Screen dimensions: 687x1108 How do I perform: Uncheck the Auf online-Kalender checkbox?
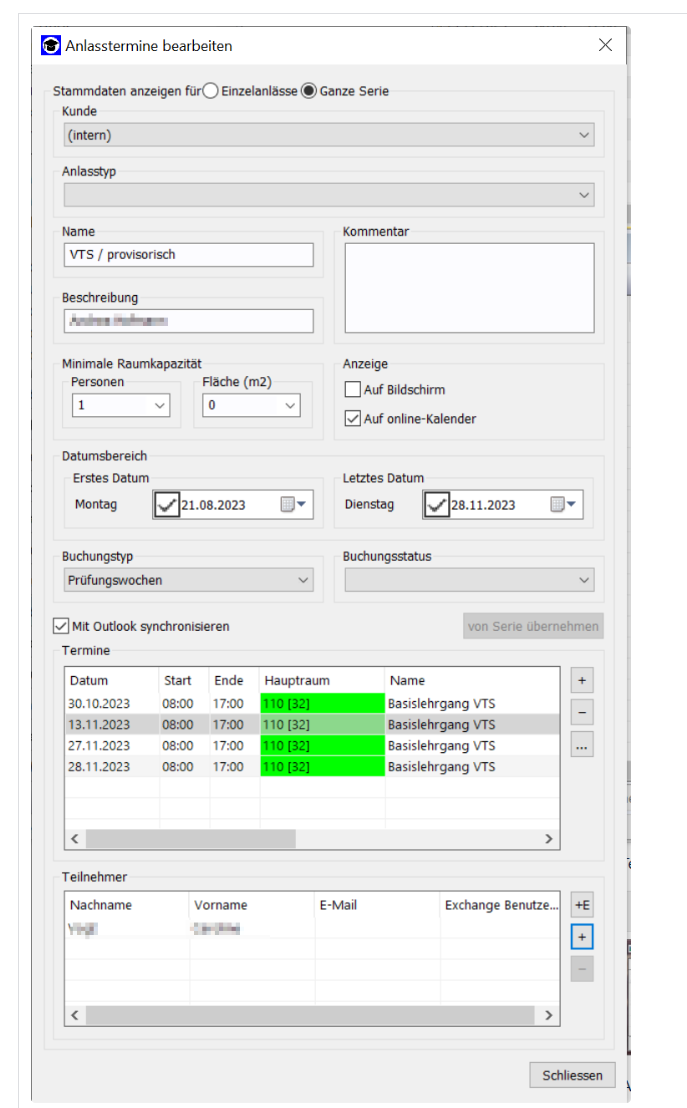353,418
